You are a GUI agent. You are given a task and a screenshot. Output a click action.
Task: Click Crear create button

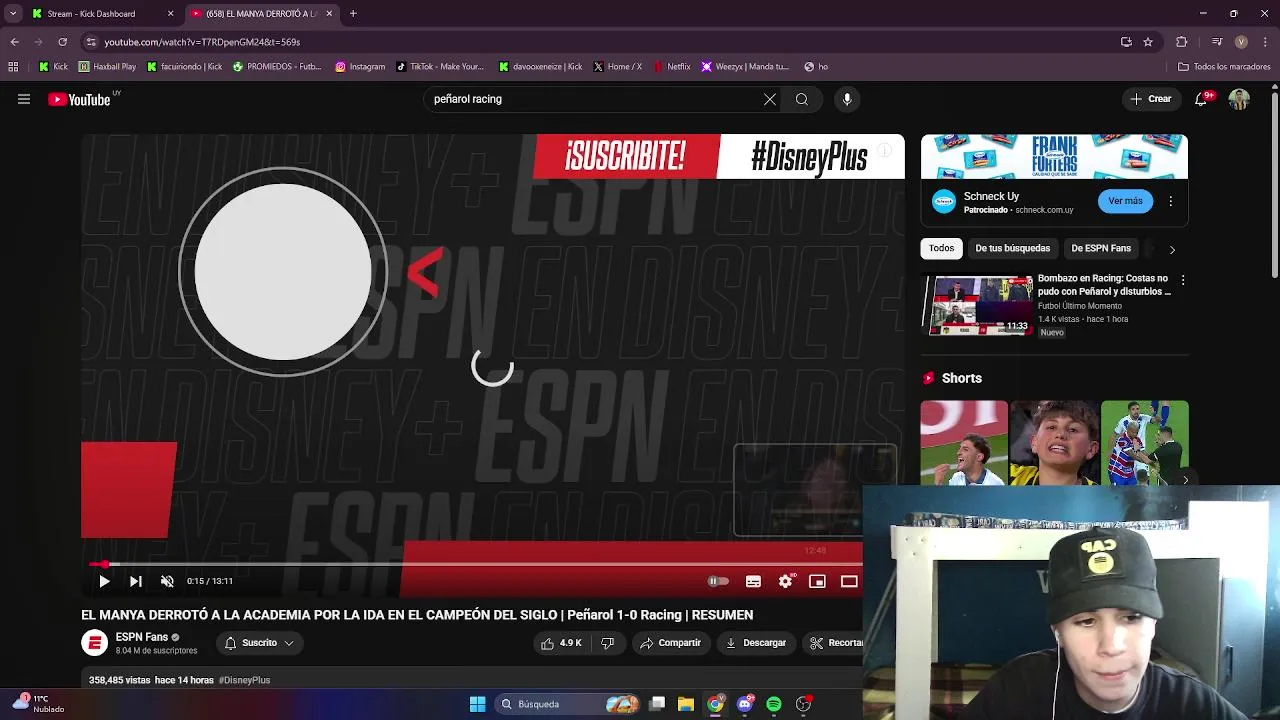[x=1150, y=99]
